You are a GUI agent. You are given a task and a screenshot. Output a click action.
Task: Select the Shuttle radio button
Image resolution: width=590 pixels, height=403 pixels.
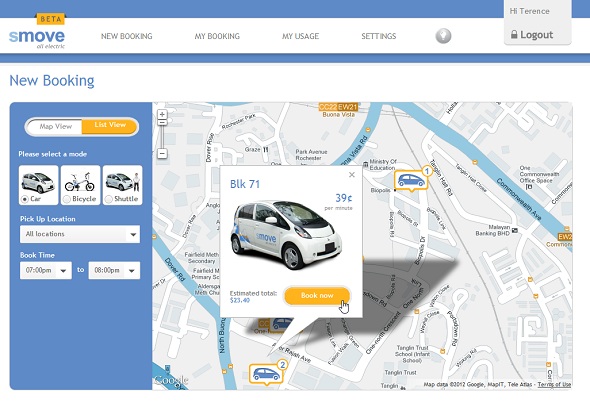[109, 199]
